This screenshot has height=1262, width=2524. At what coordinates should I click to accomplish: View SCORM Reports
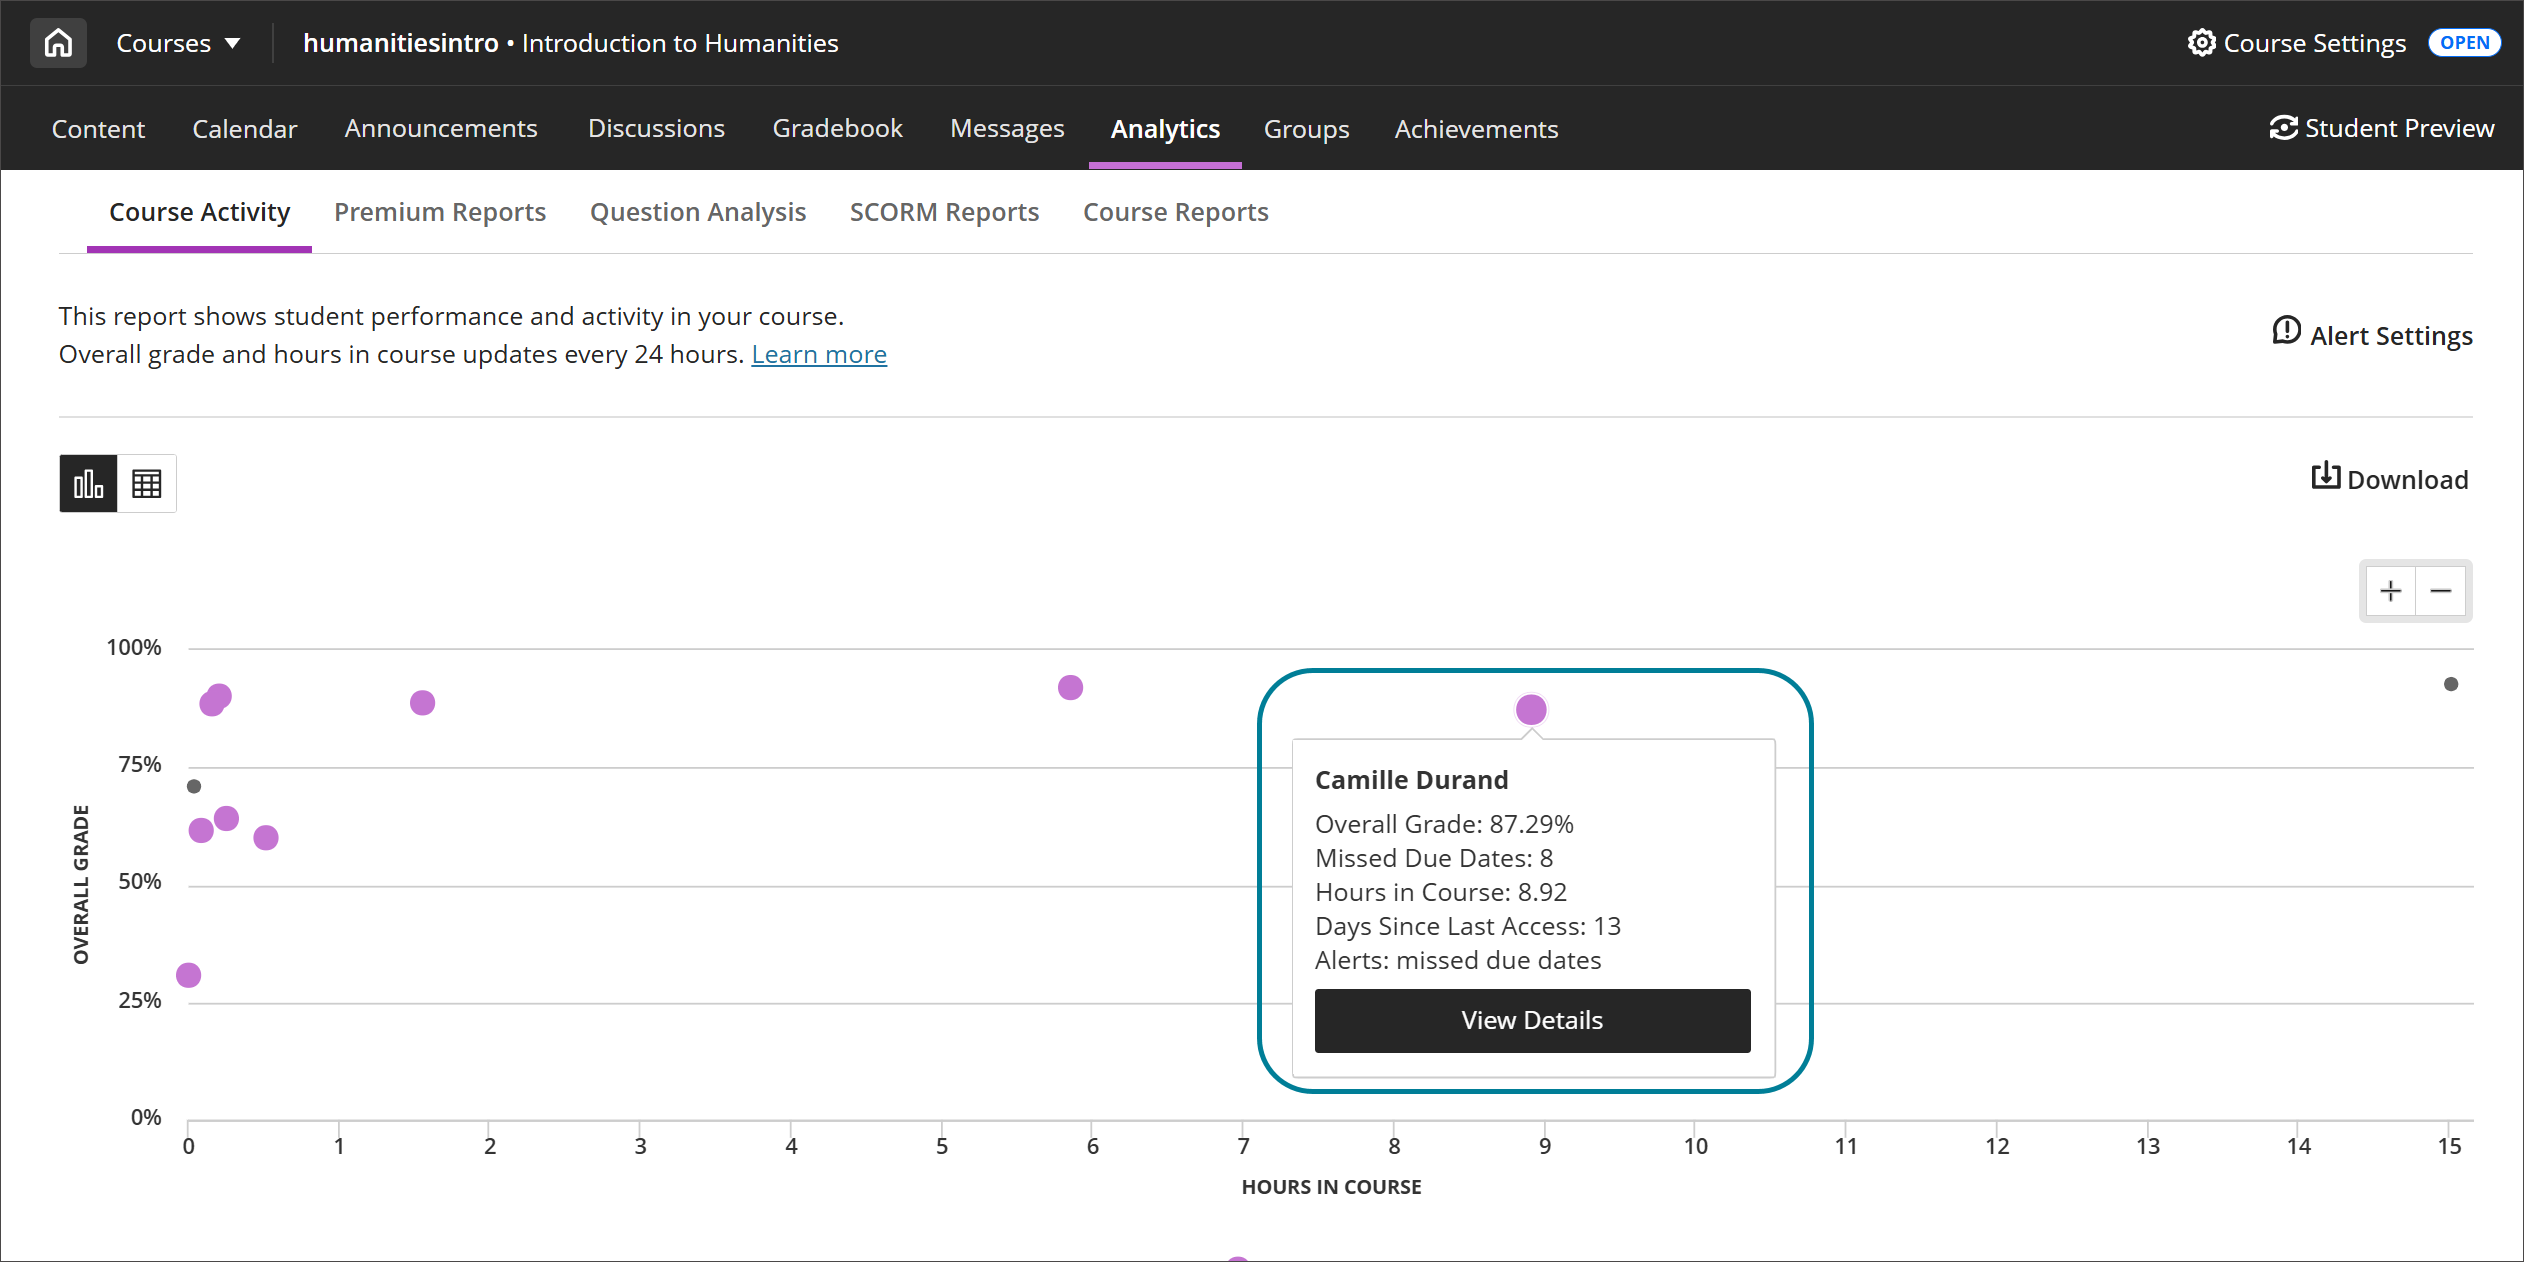pyautogui.click(x=943, y=212)
